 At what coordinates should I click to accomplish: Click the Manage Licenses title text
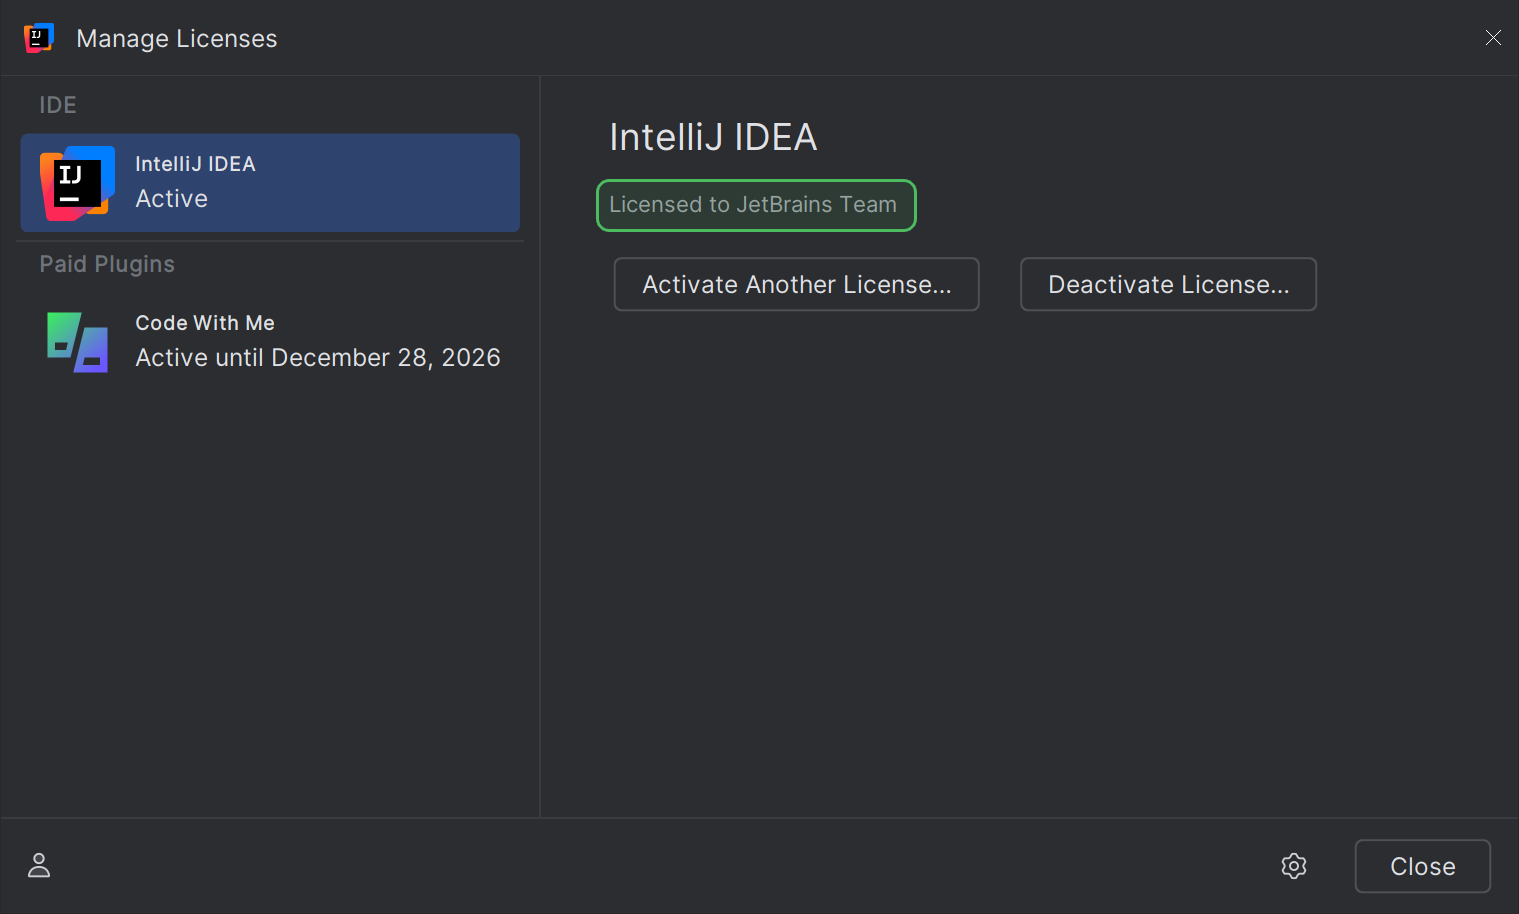[x=176, y=38]
